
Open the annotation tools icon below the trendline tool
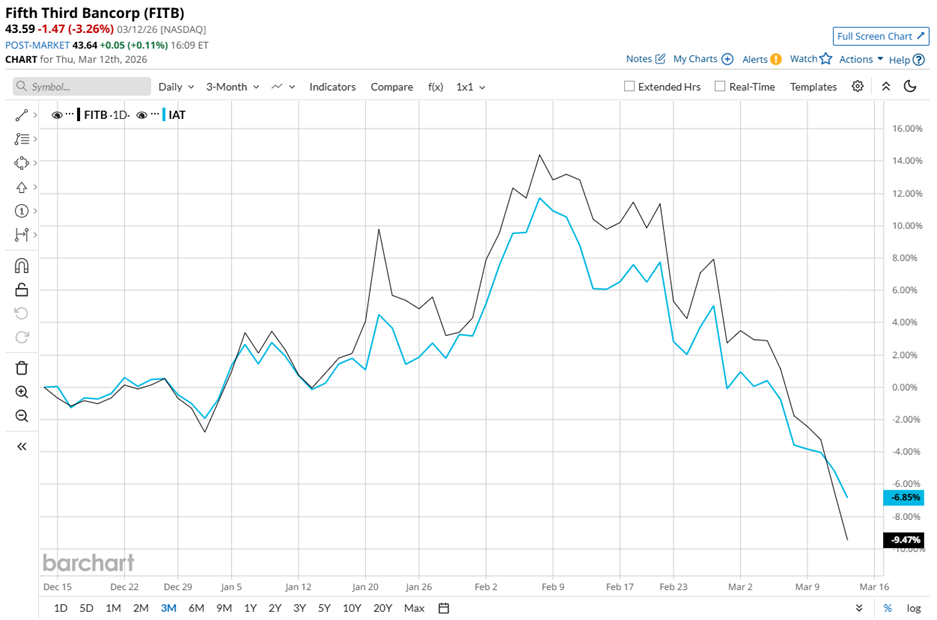click(19, 139)
